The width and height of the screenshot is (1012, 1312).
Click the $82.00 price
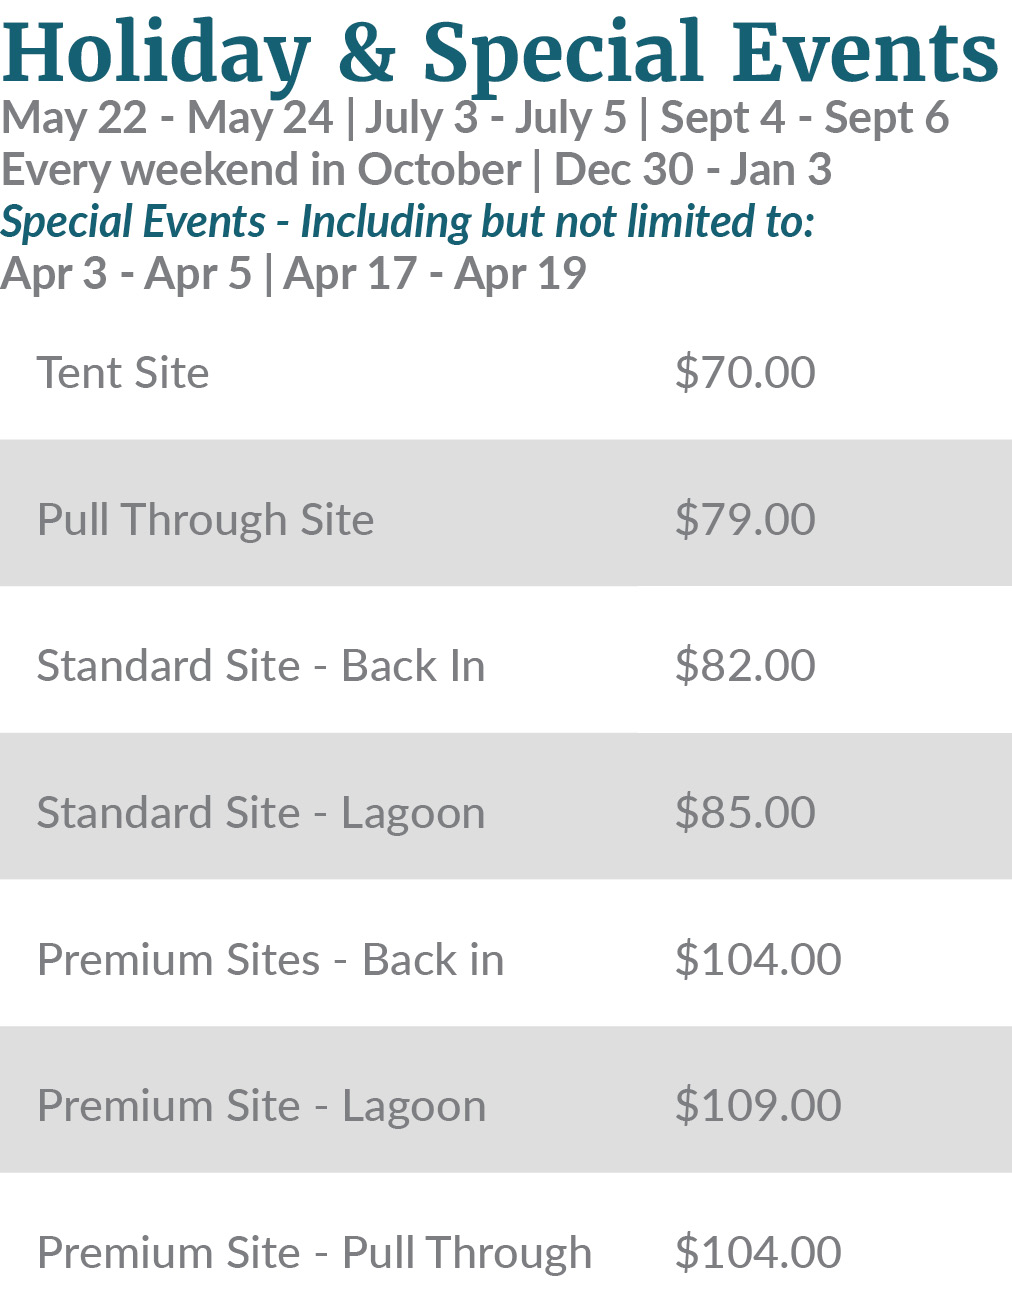(745, 666)
